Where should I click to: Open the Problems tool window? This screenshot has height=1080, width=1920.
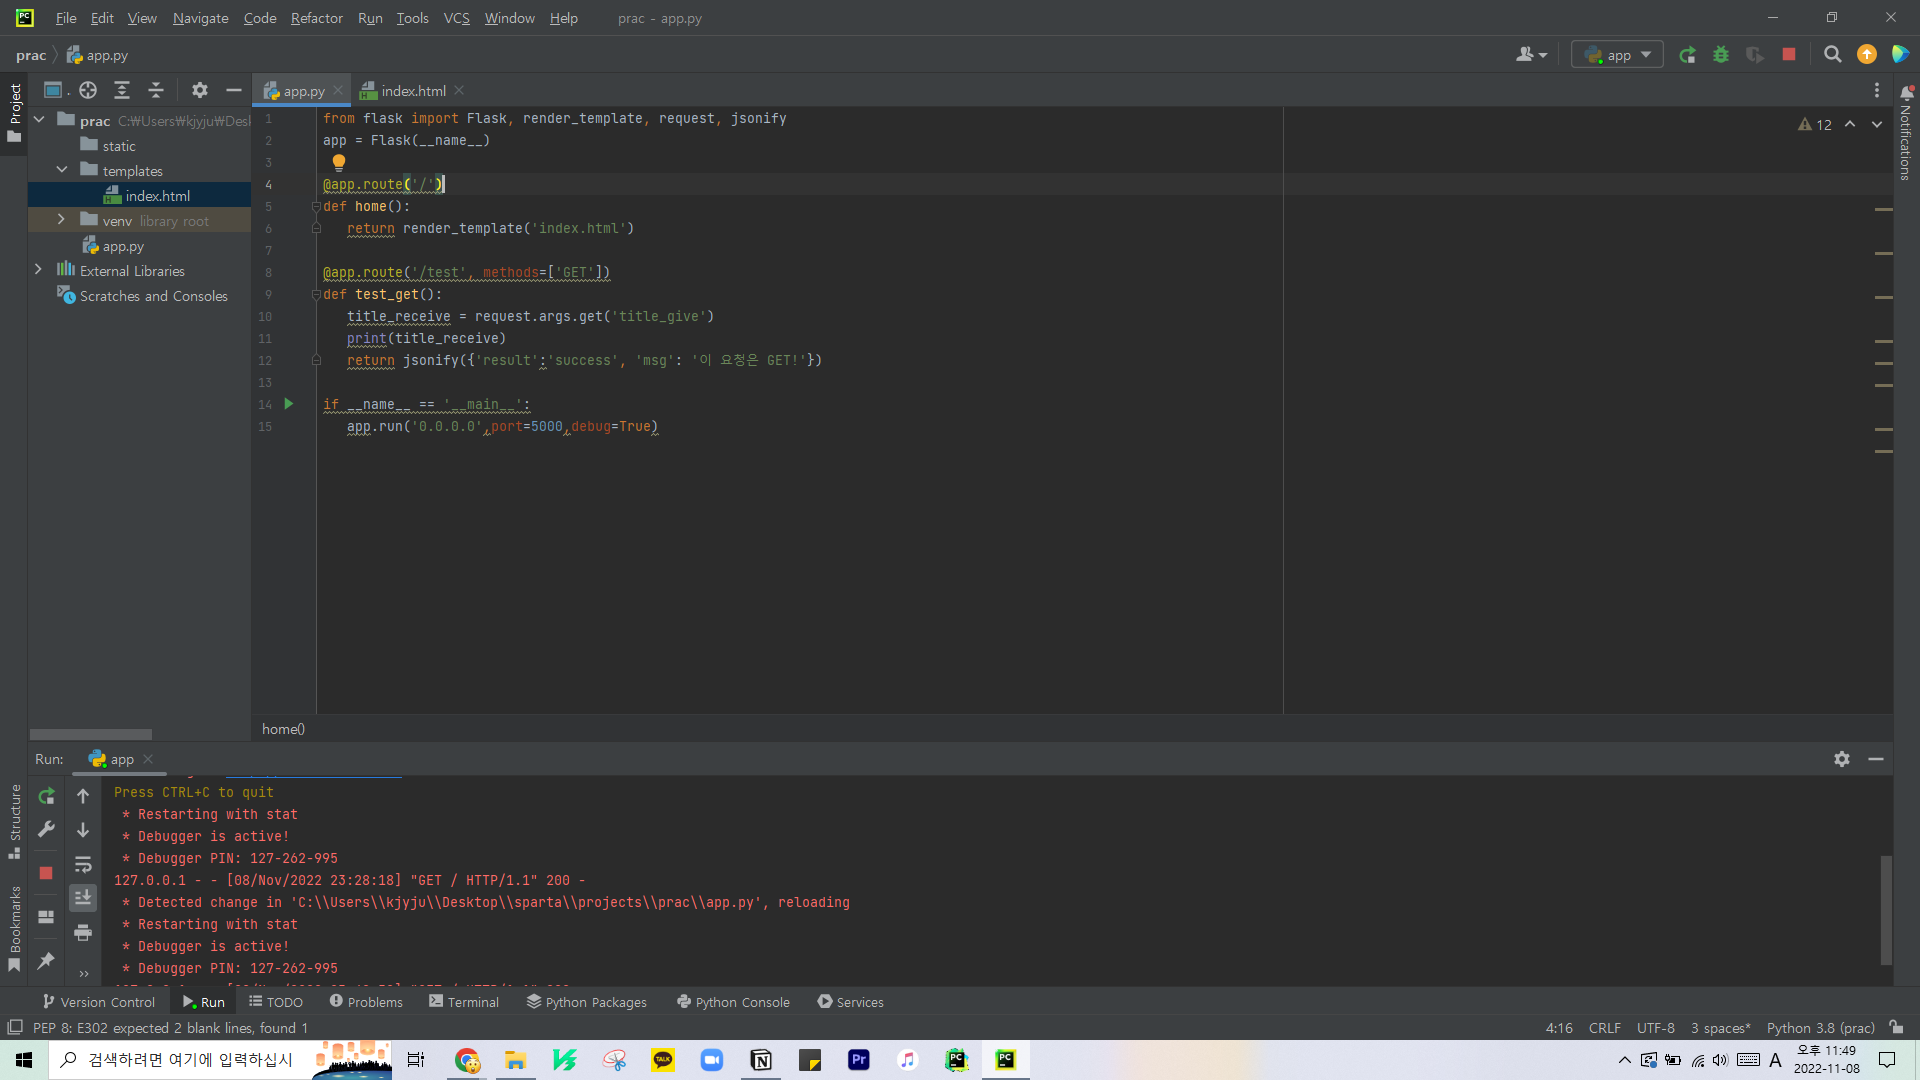coord(366,1002)
